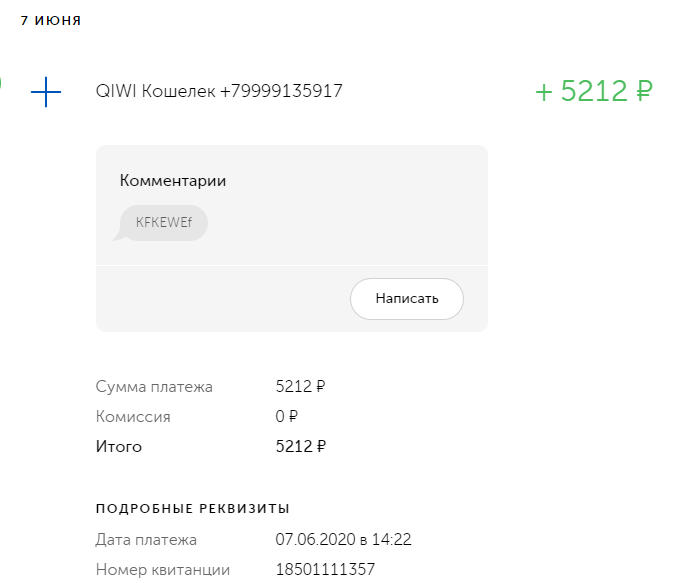
Task: Click the 7 ИЮНЯ date header
Action: point(51,20)
